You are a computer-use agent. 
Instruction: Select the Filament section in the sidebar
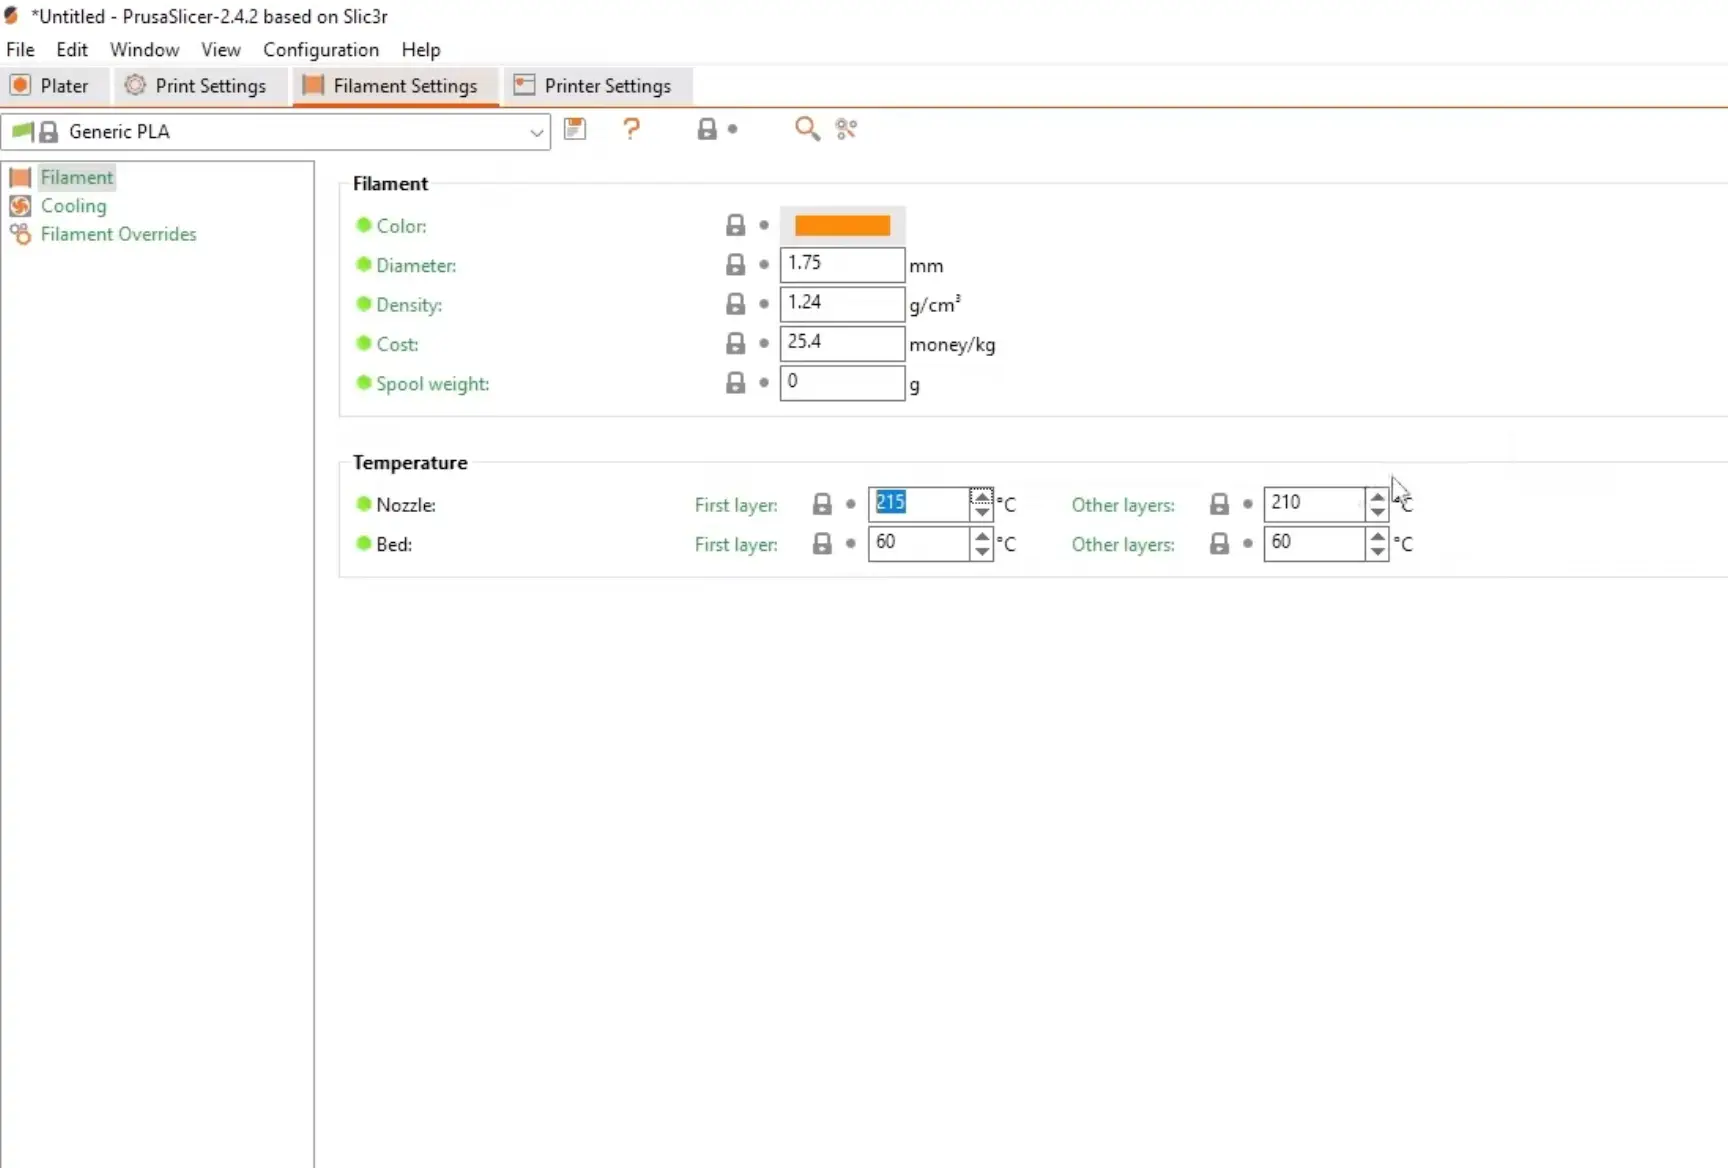tap(76, 176)
